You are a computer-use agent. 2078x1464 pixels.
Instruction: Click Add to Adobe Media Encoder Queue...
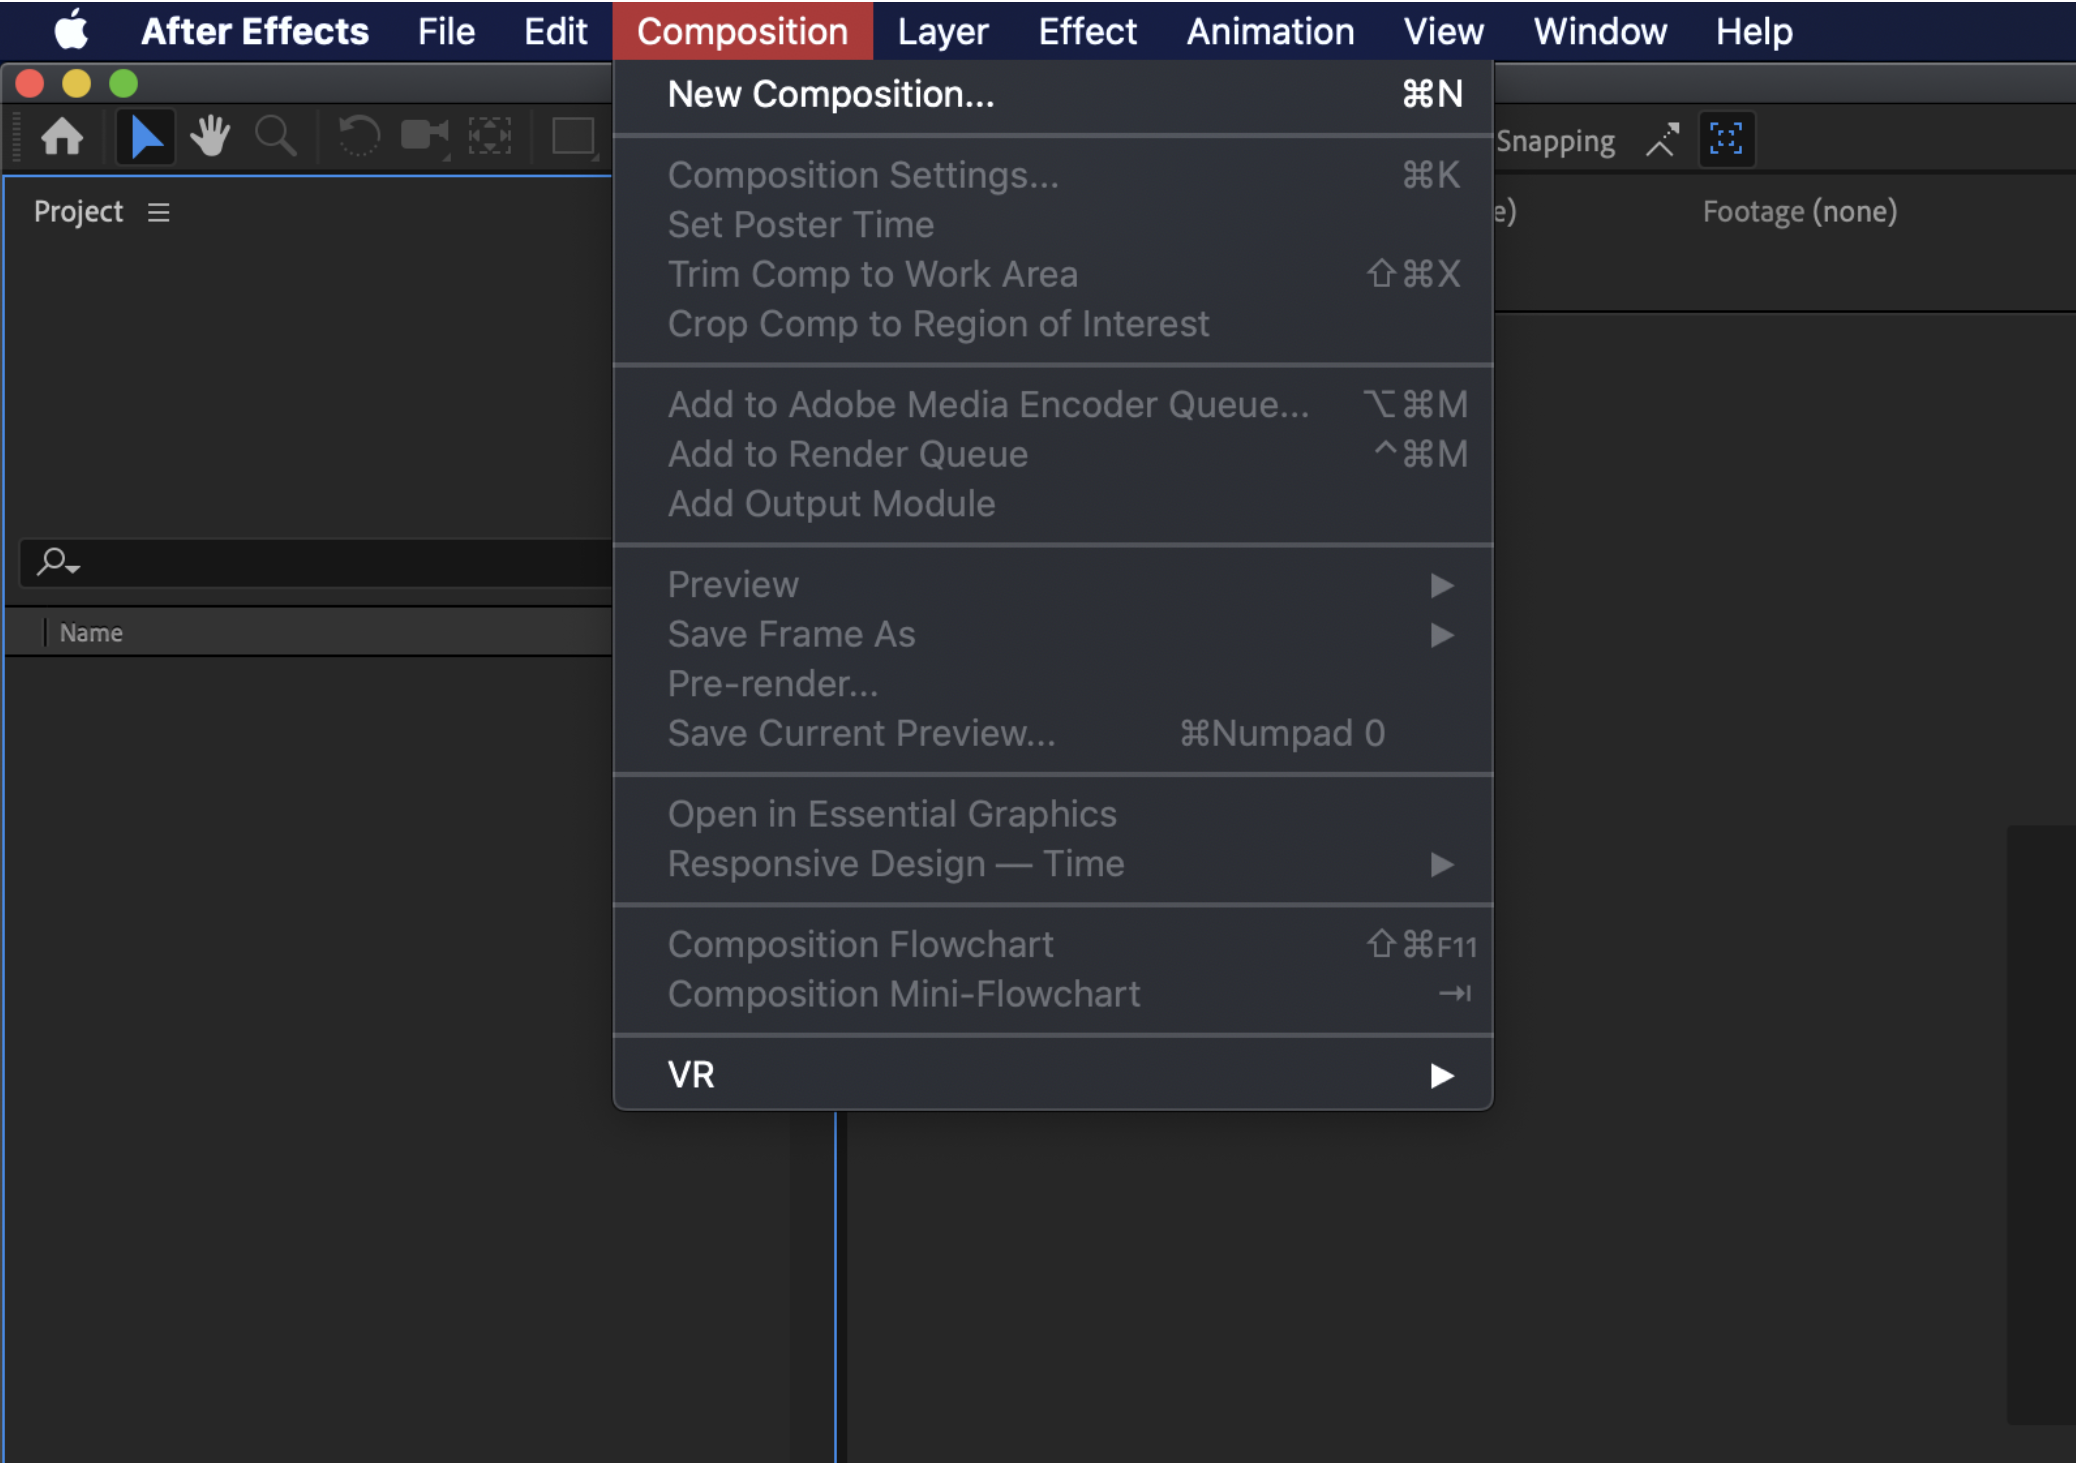1053,405
